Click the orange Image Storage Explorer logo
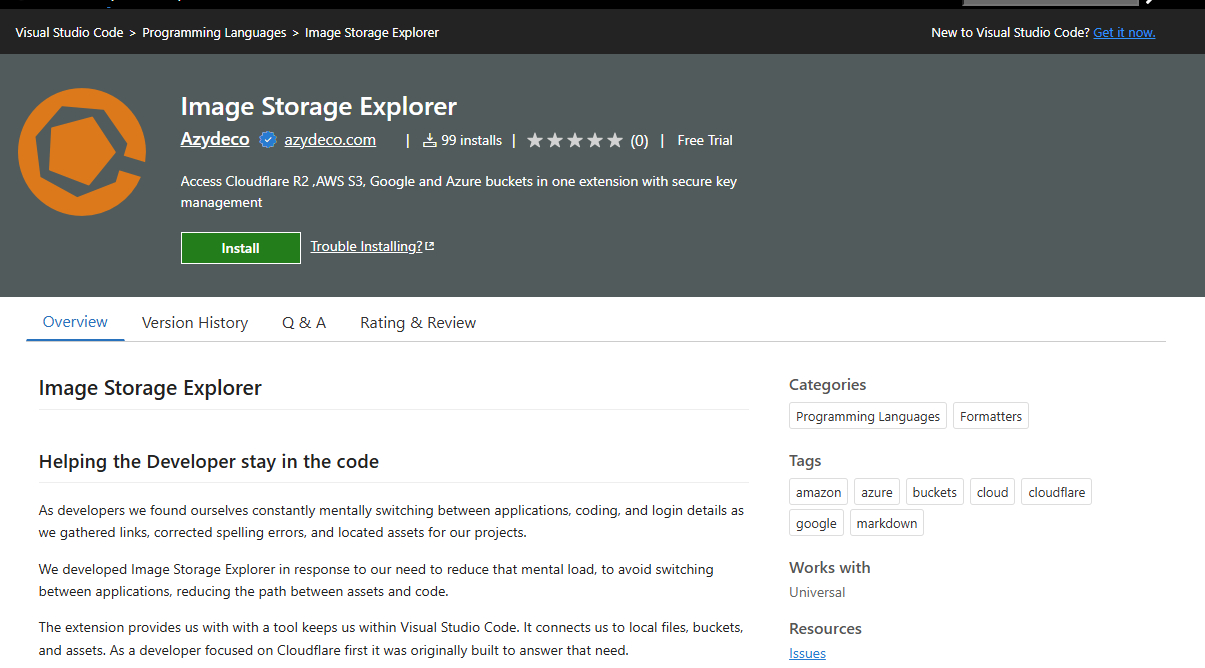 [82, 152]
